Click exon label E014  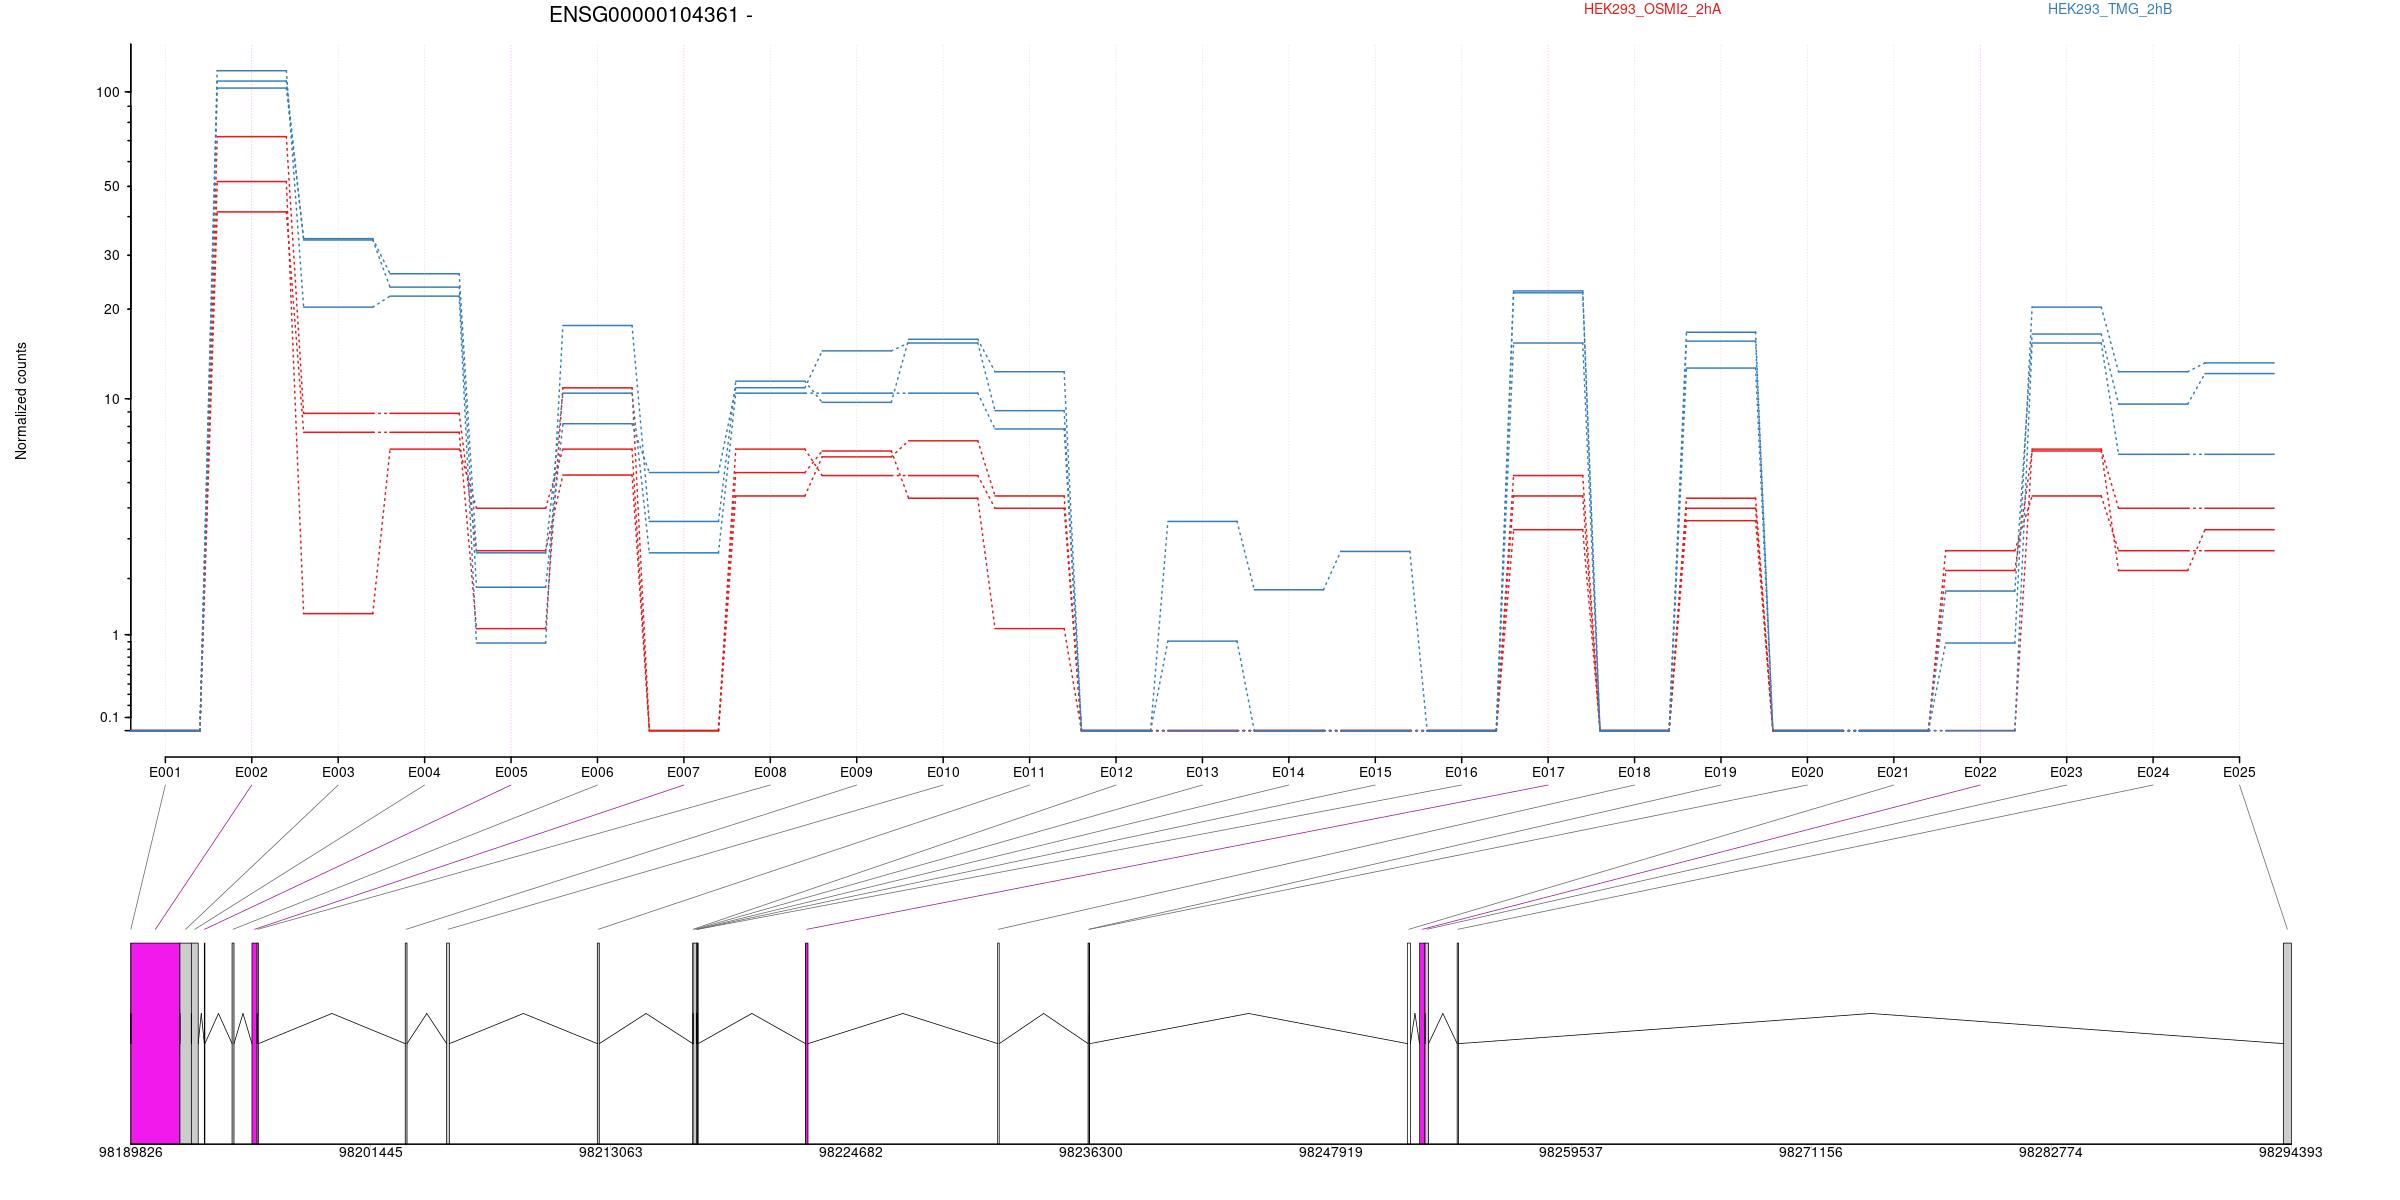(x=1288, y=772)
